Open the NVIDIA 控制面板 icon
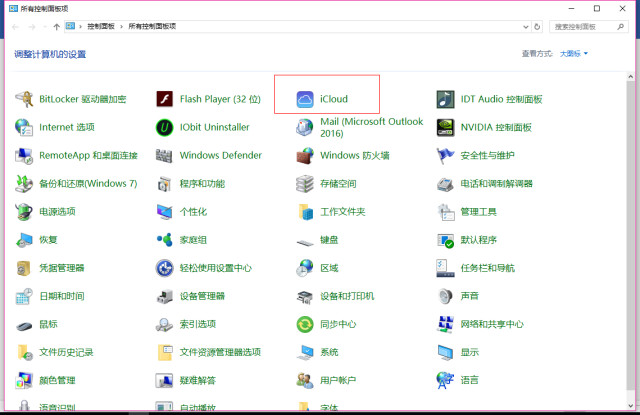The width and height of the screenshot is (640, 415). click(x=445, y=127)
